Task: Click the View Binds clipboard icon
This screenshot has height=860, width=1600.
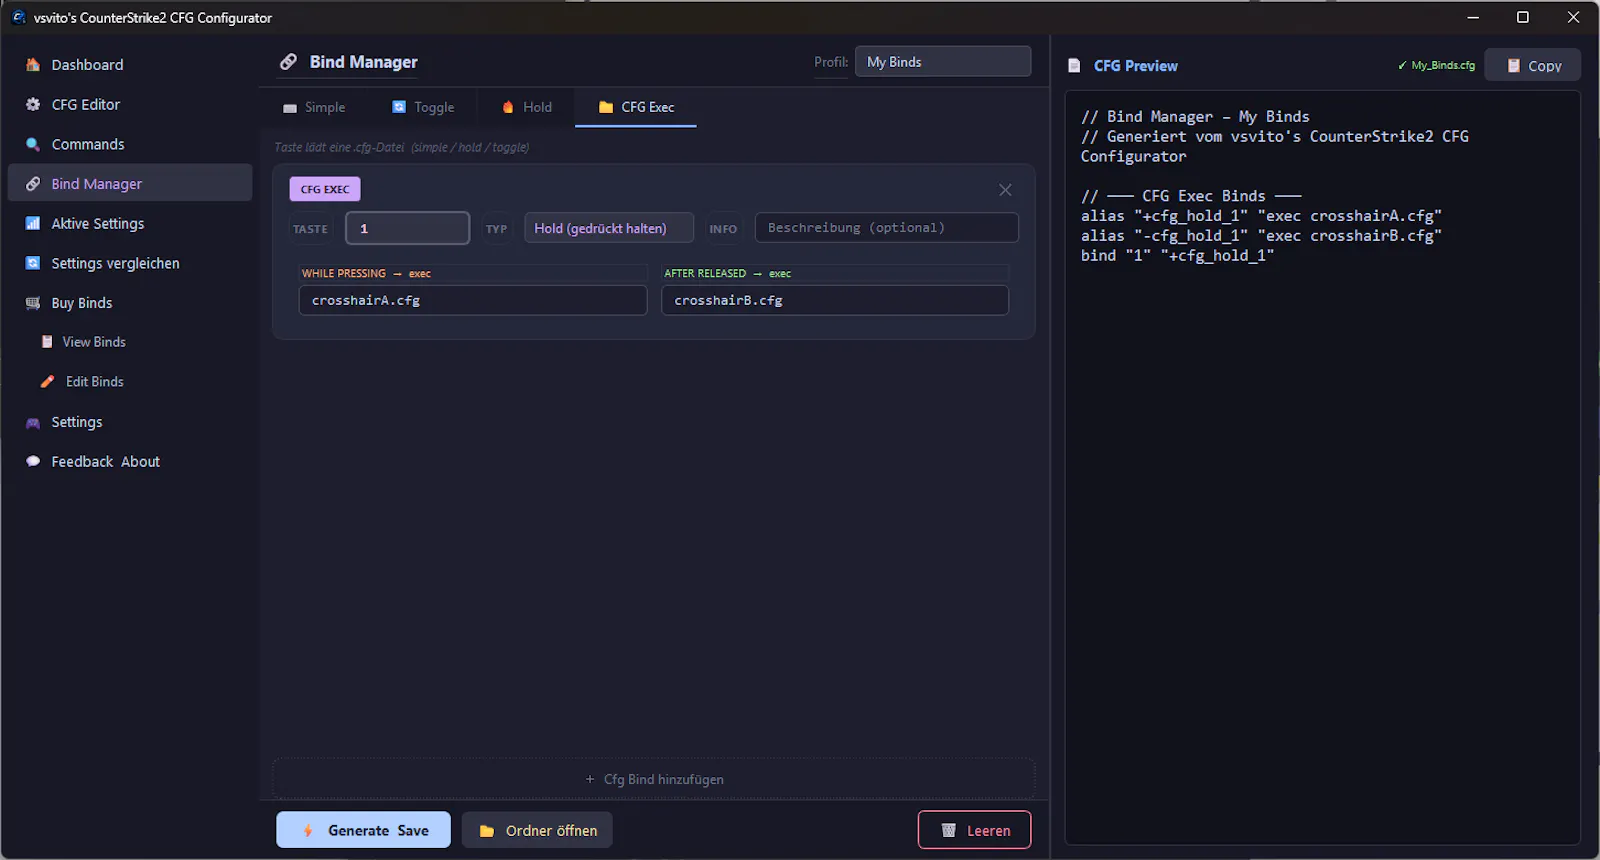Action: click(47, 342)
